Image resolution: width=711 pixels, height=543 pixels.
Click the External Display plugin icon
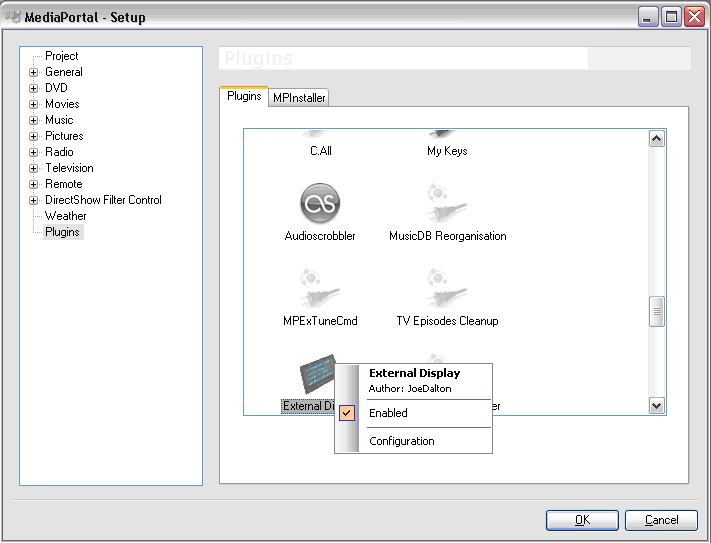(x=317, y=375)
